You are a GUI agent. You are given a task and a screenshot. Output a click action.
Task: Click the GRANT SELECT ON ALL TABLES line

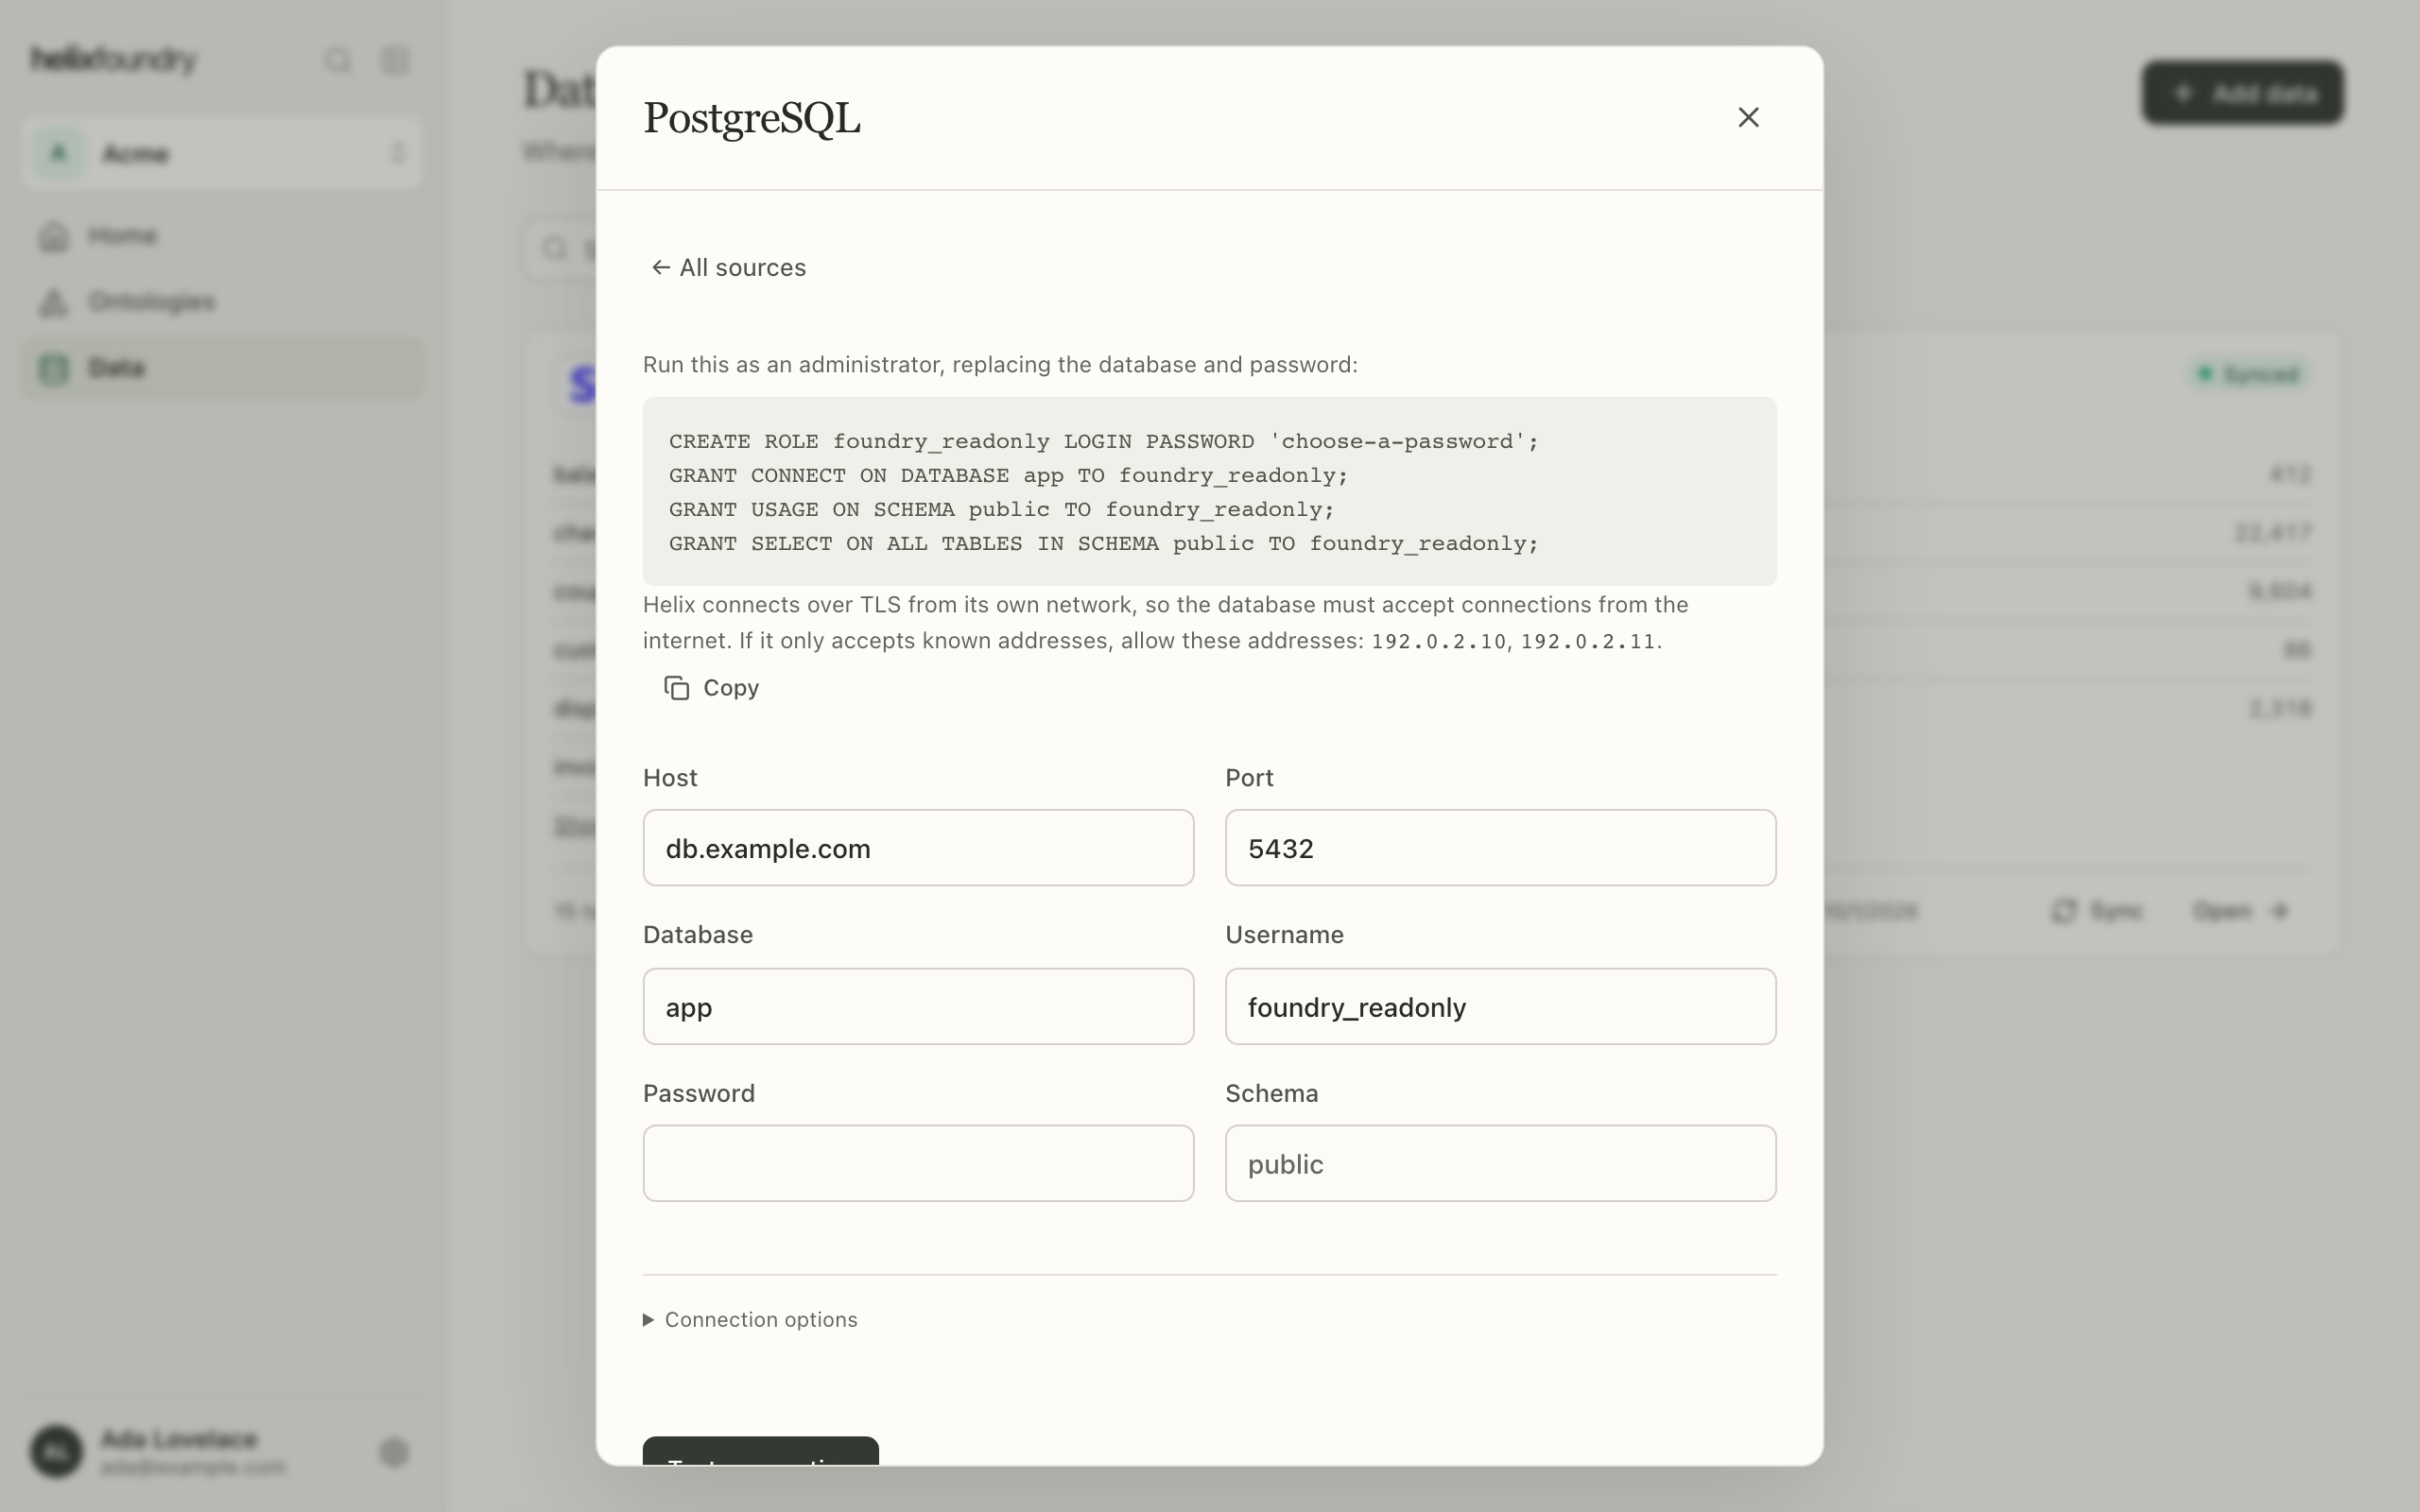click(1104, 543)
